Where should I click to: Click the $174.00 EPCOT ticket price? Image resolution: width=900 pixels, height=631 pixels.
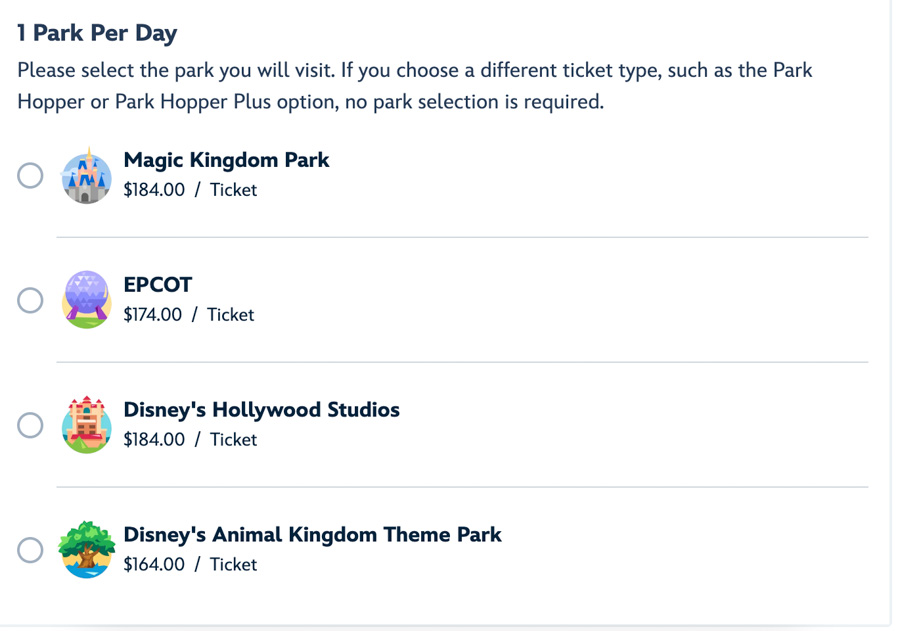(x=153, y=315)
